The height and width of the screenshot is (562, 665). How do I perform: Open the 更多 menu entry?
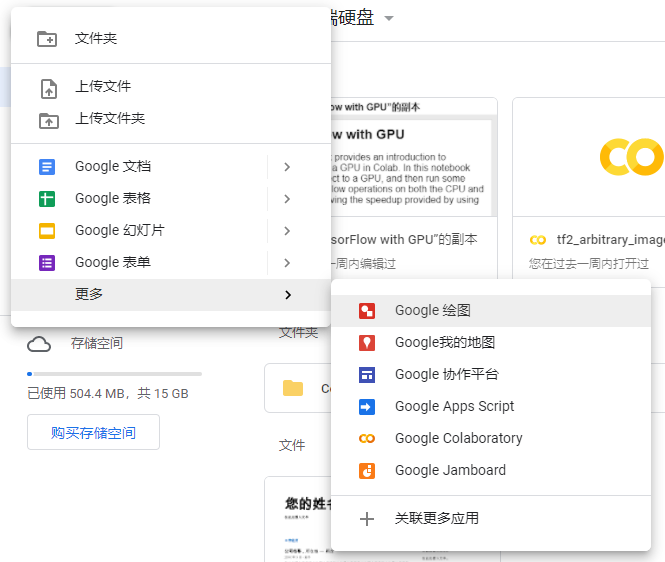(x=171, y=295)
